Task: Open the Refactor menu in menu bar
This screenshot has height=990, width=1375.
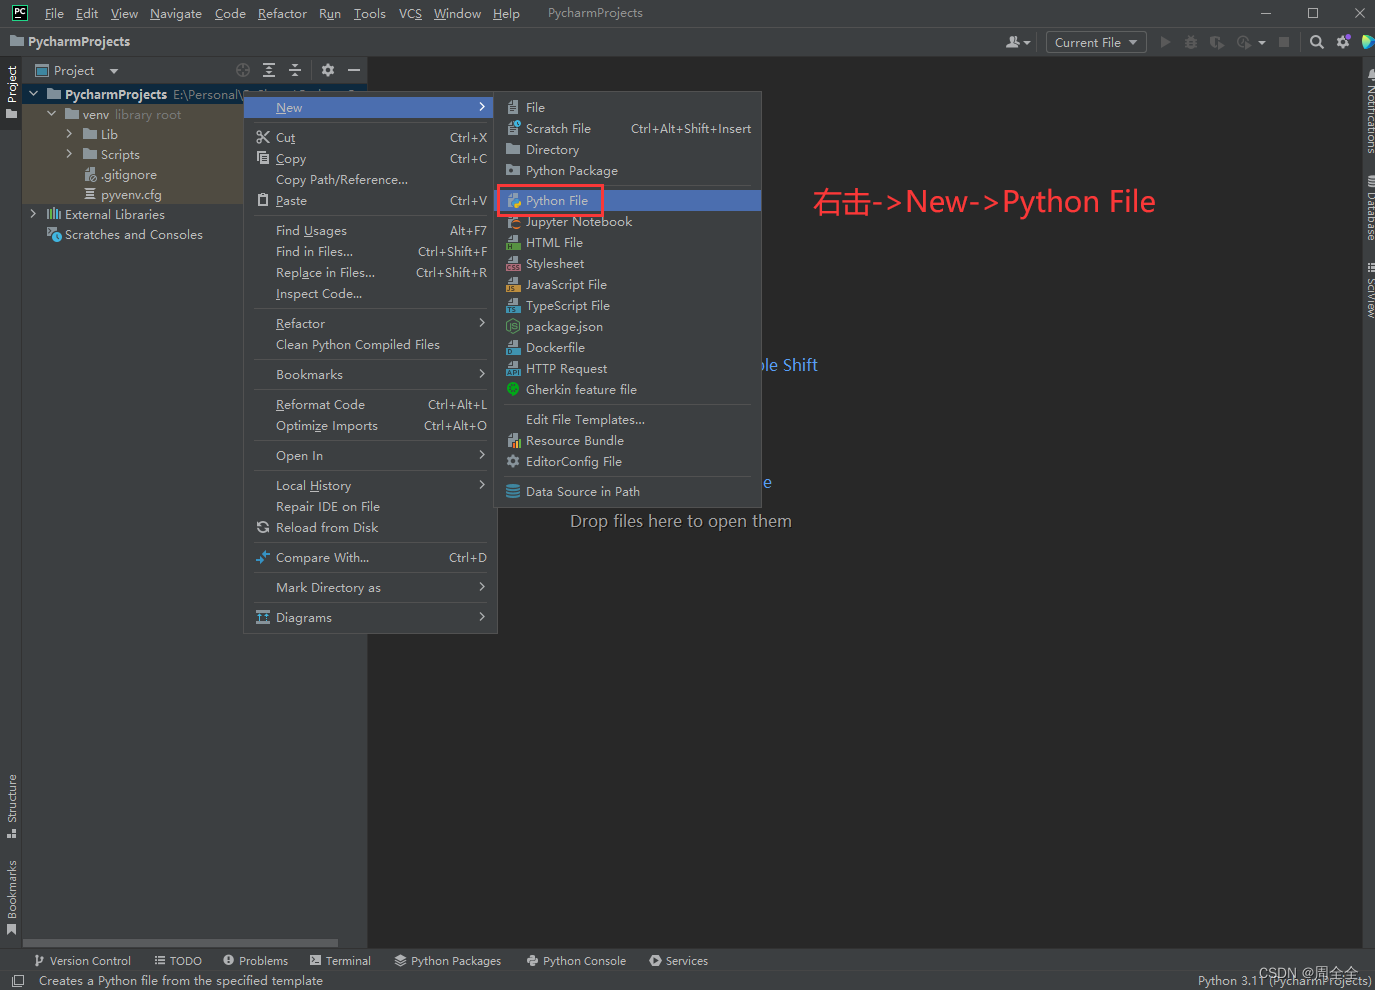Action: pos(282,14)
